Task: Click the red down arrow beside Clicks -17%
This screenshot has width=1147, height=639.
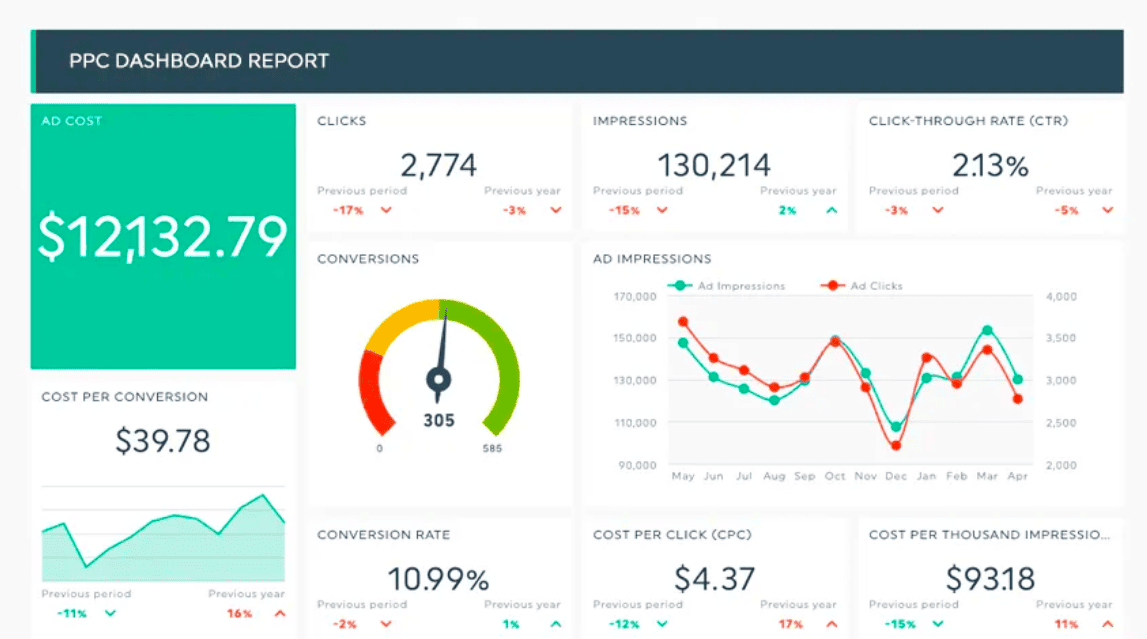Action: (386, 210)
